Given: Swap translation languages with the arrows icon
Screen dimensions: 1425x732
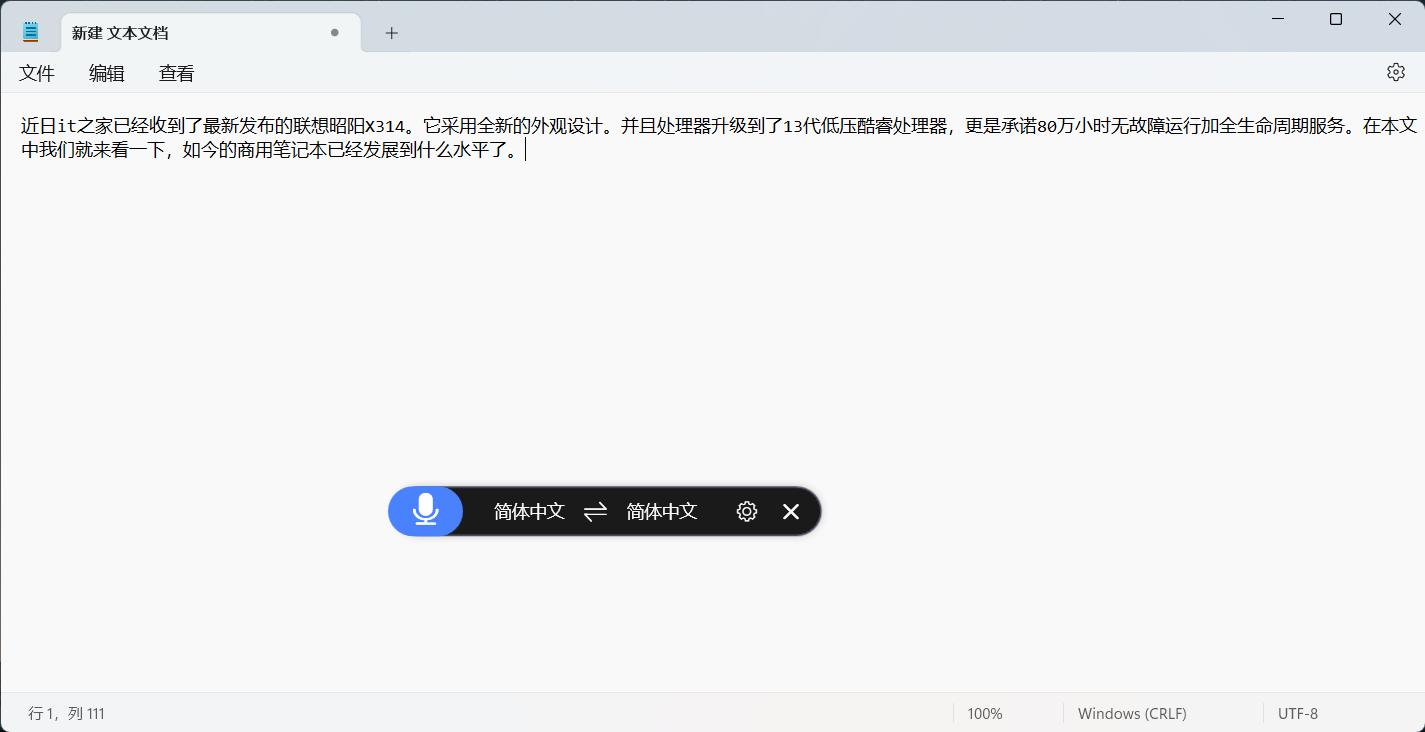Looking at the screenshot, I should click(594, 511).
